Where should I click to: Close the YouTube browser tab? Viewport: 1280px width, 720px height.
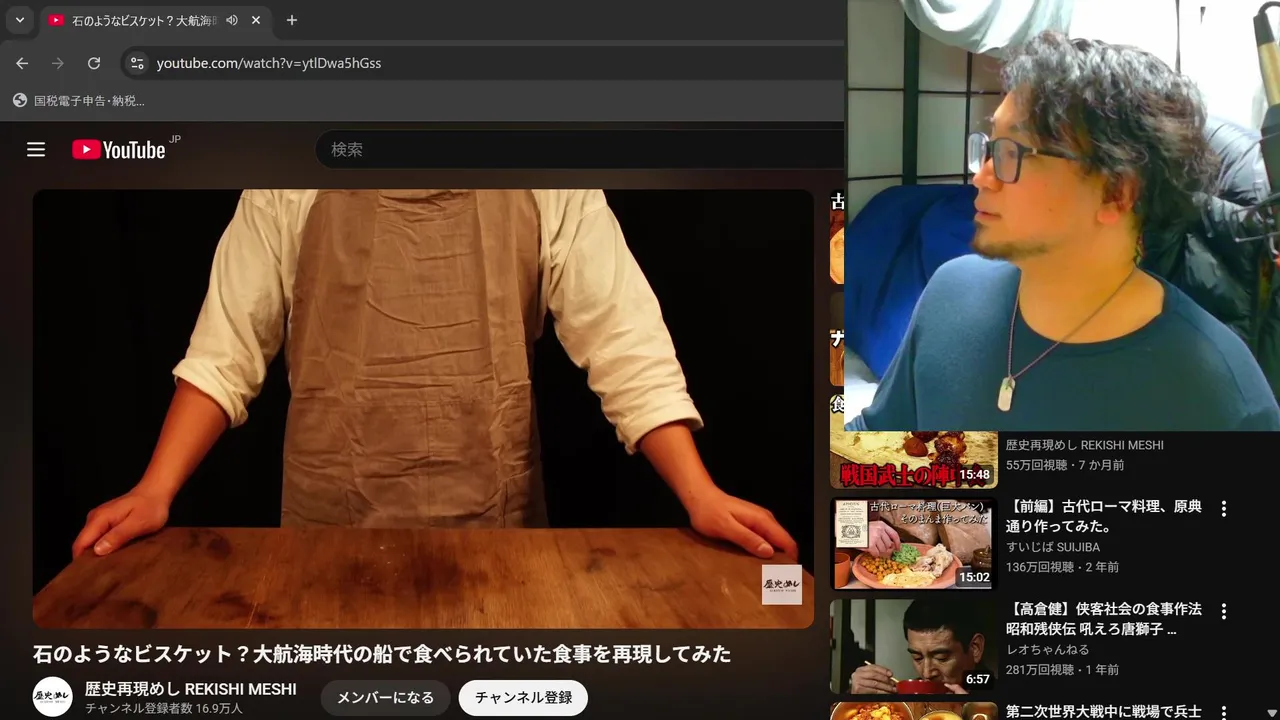[x=256, y=20]
